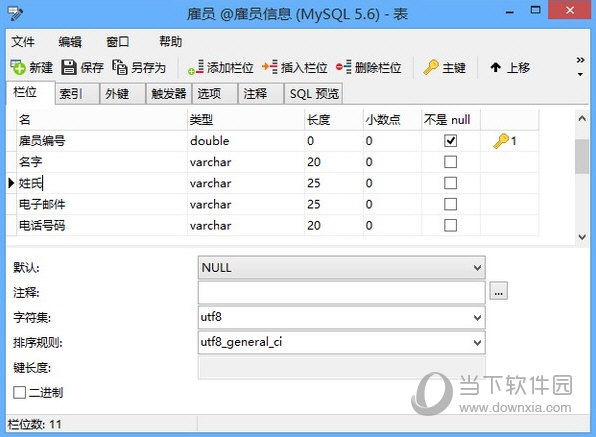This screenshot has height=437, width=596.
Task: Switch to the 注释 tab
Action: (x=261, y=94)
